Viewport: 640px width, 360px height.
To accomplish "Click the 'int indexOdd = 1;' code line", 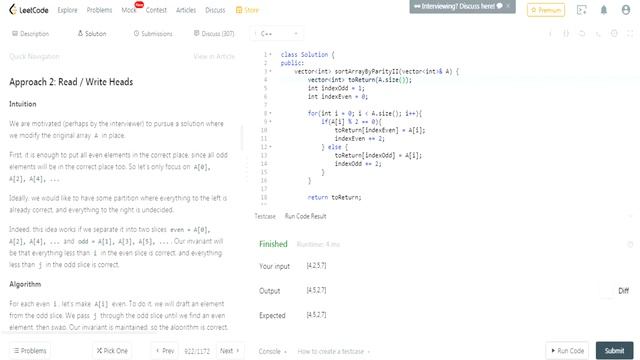I will pos(336,88).
